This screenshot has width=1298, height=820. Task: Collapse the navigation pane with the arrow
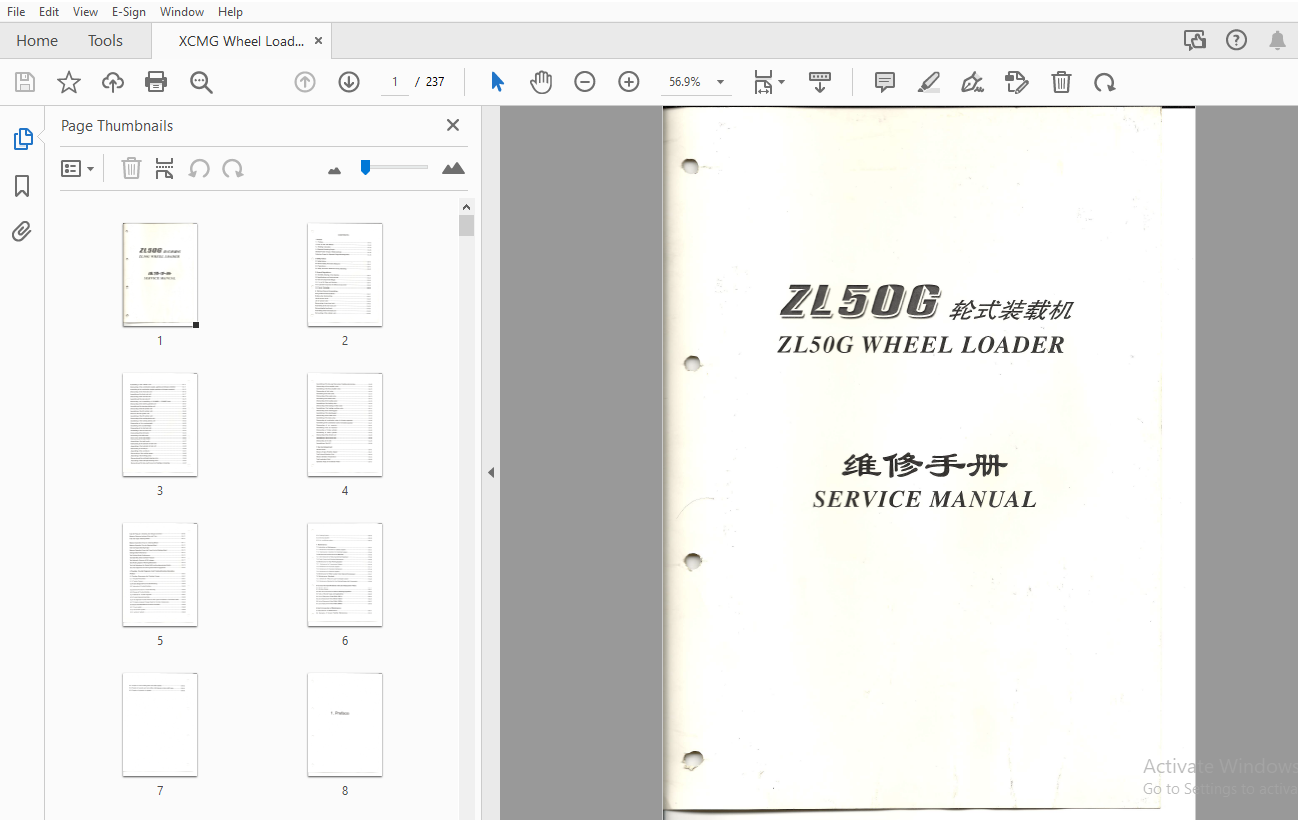(x=491, y=472)
